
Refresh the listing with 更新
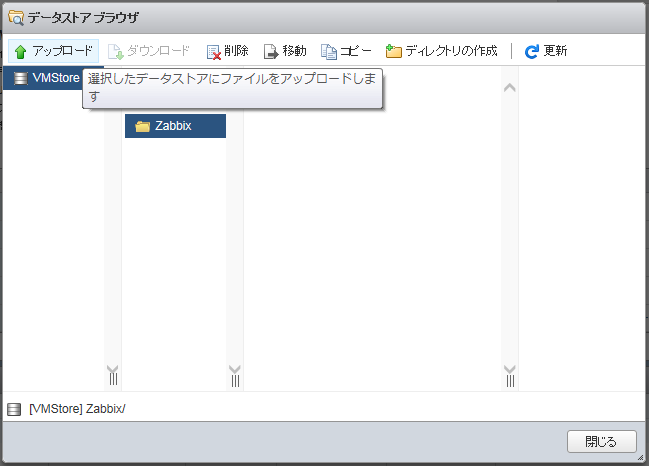[x=545, y=51]
